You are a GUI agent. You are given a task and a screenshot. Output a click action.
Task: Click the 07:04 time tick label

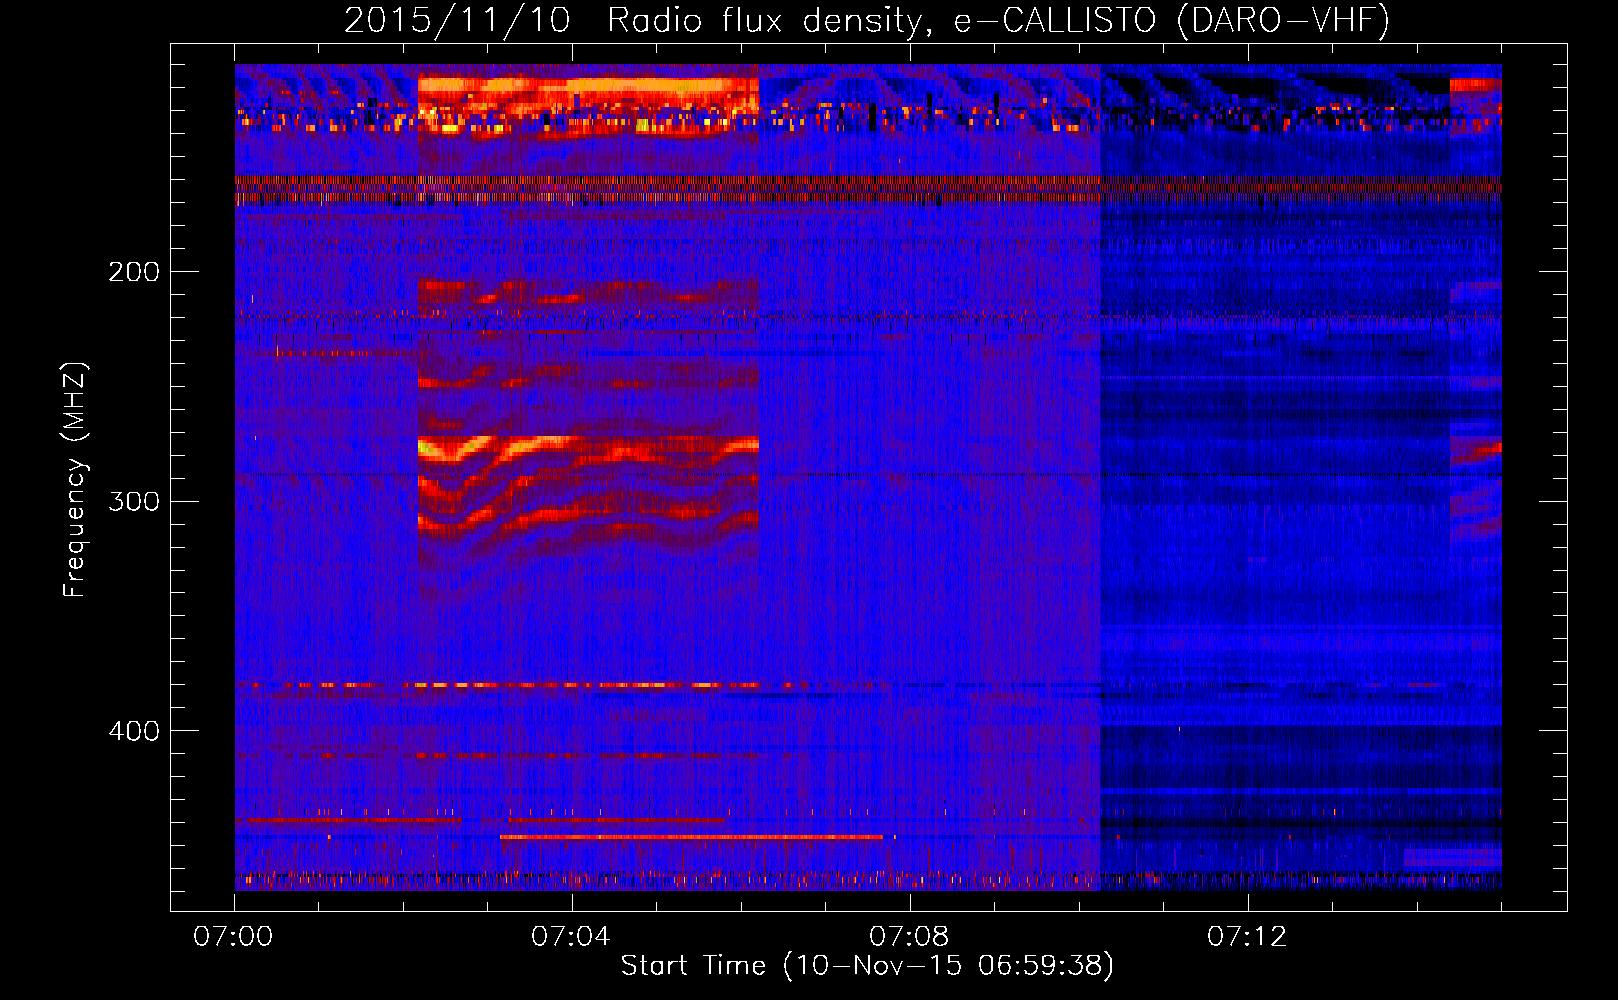point(571,937)
